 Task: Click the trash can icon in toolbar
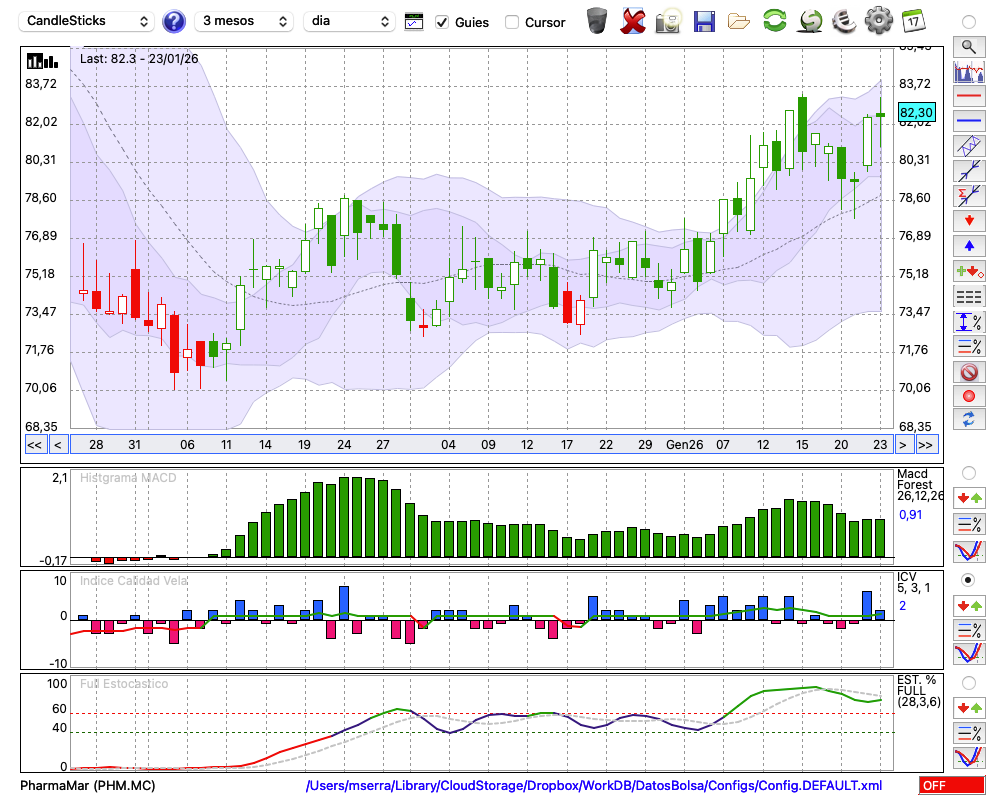tap(597, 20)
